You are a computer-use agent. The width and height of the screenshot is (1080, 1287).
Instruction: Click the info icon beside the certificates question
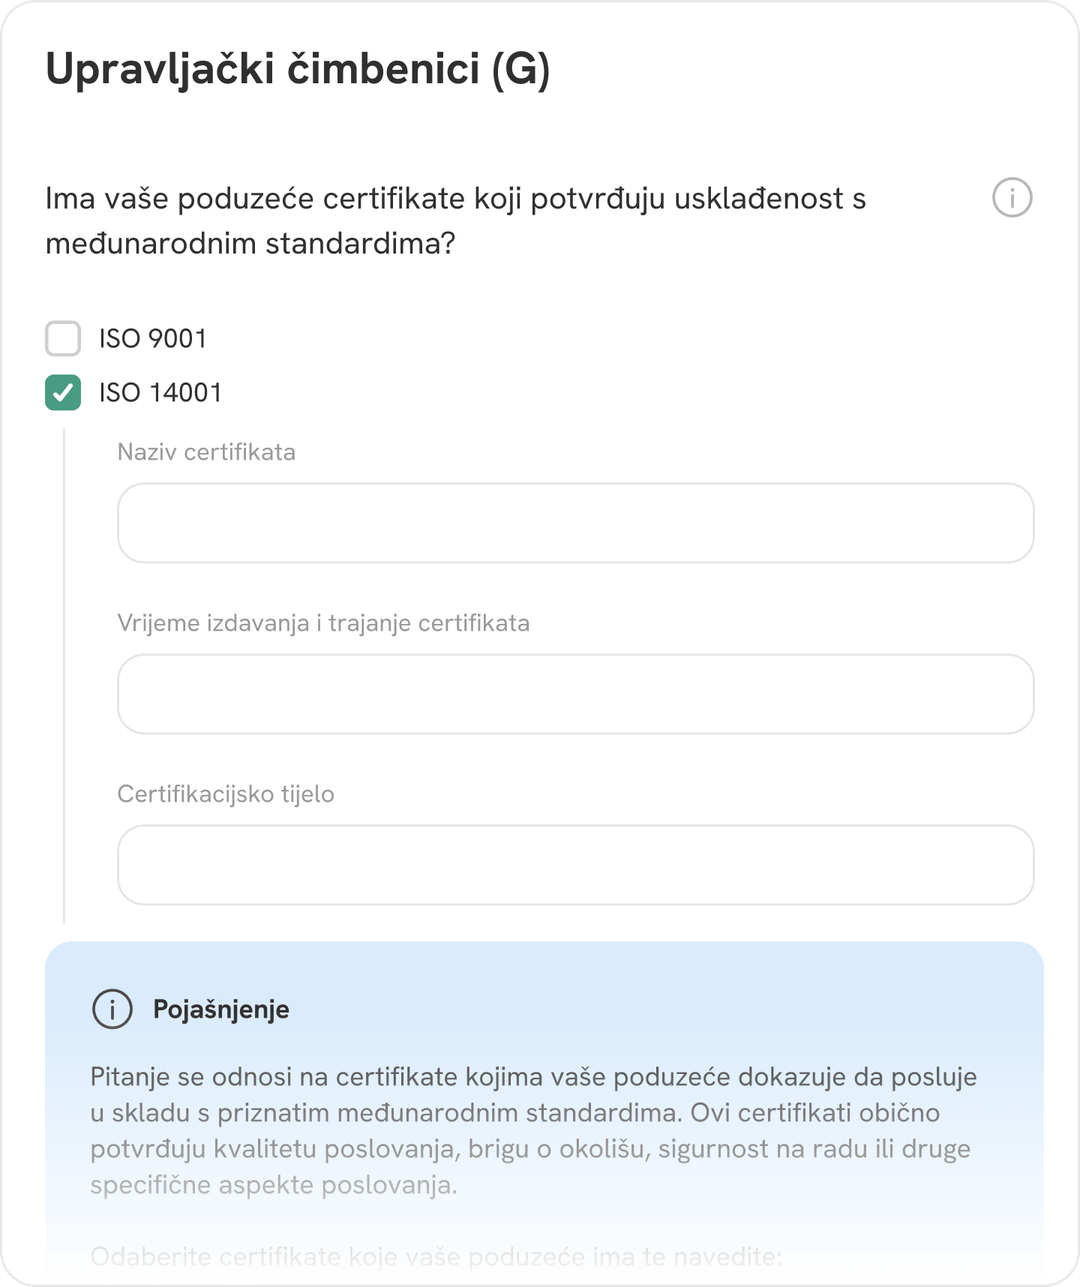tap(1011, 198)
